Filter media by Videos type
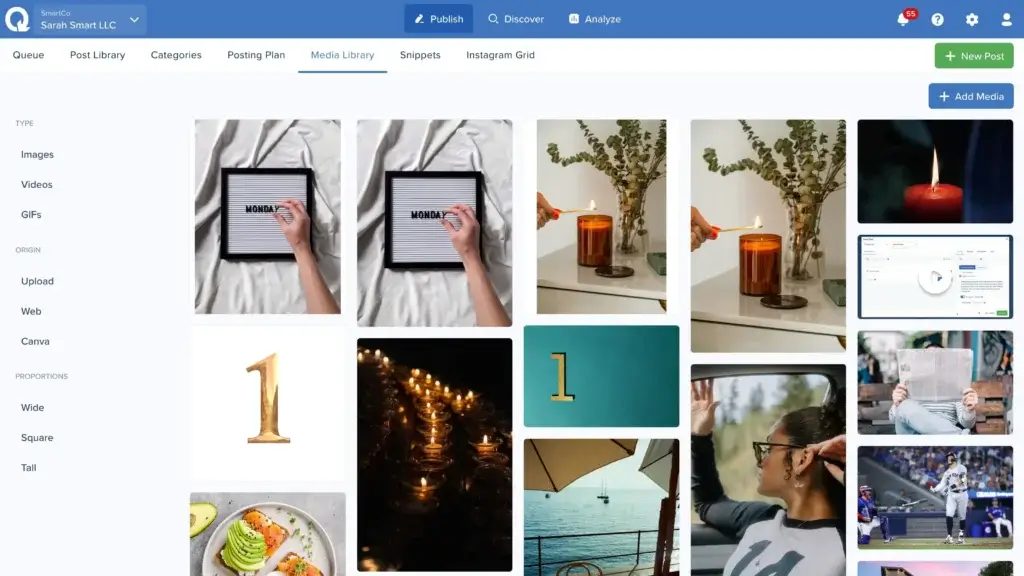Image resolution: width=1024 pixels, height=576 pixels. [x=37, y=185]
